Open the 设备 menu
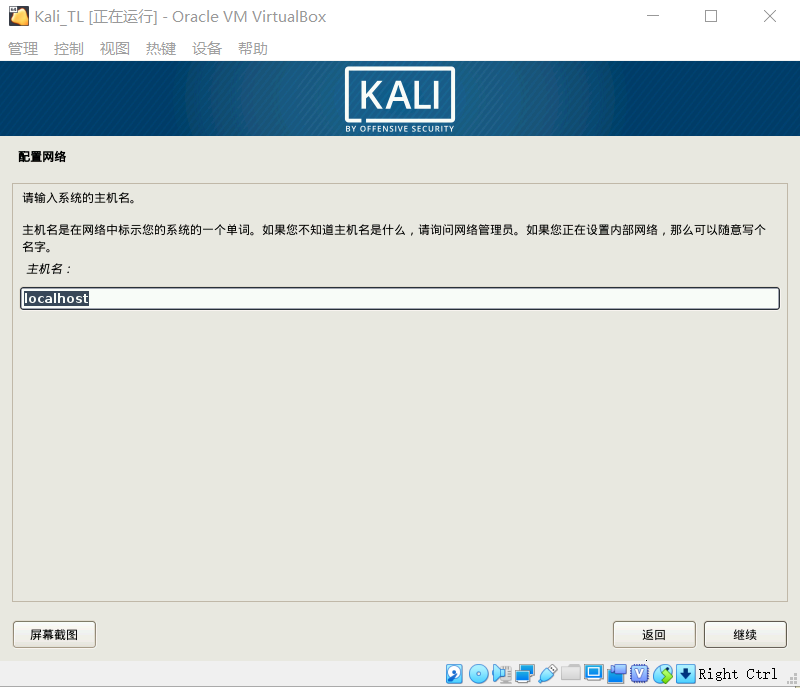Image resolution: width=800 pixels, height=688 pixels. [207, 48]
